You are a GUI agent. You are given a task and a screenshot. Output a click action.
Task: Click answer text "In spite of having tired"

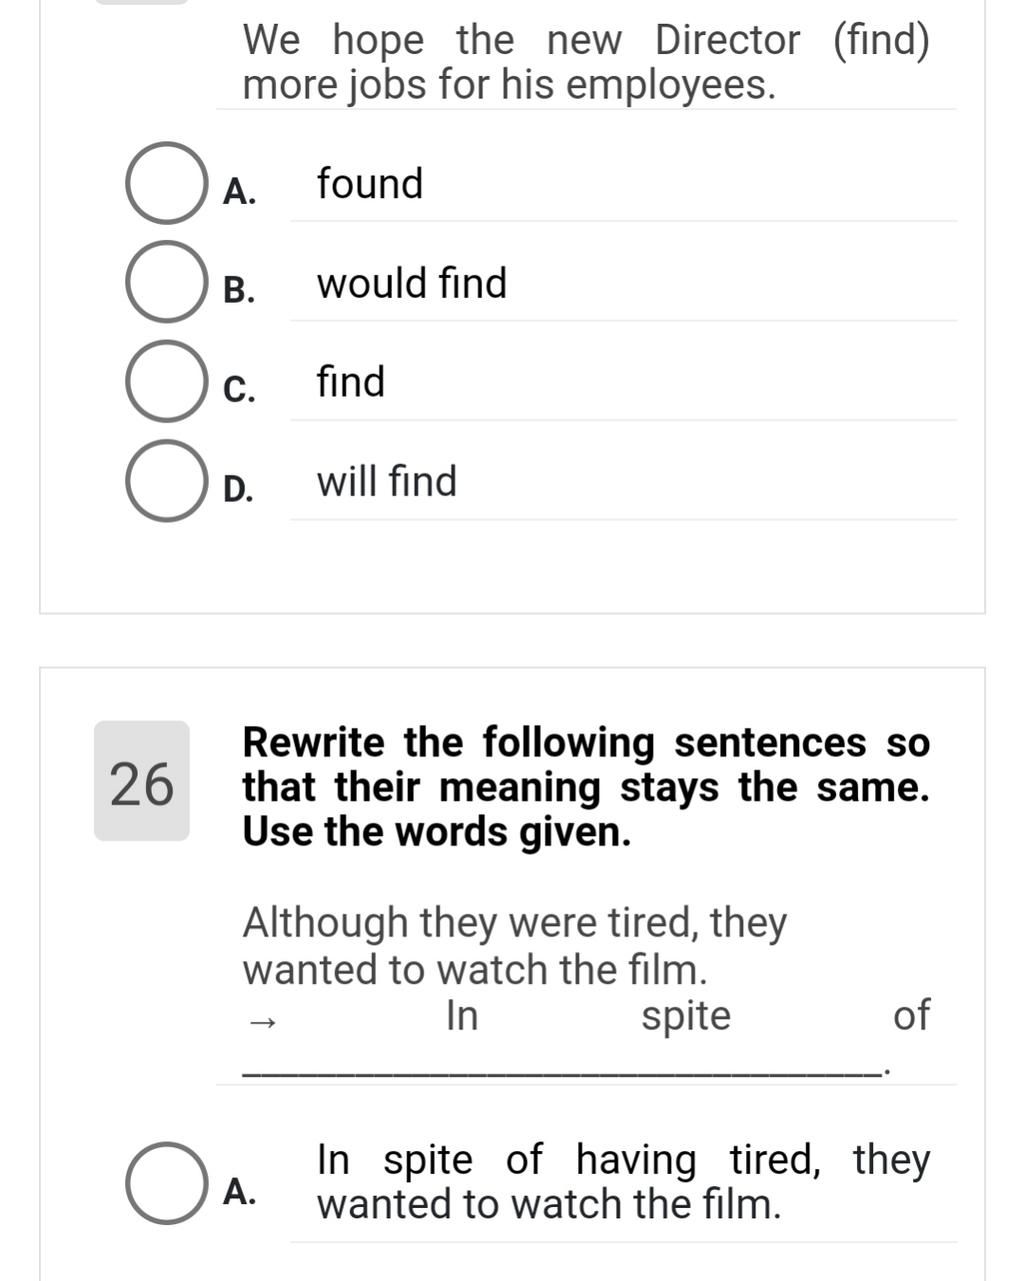click(x=623, y=1182)
